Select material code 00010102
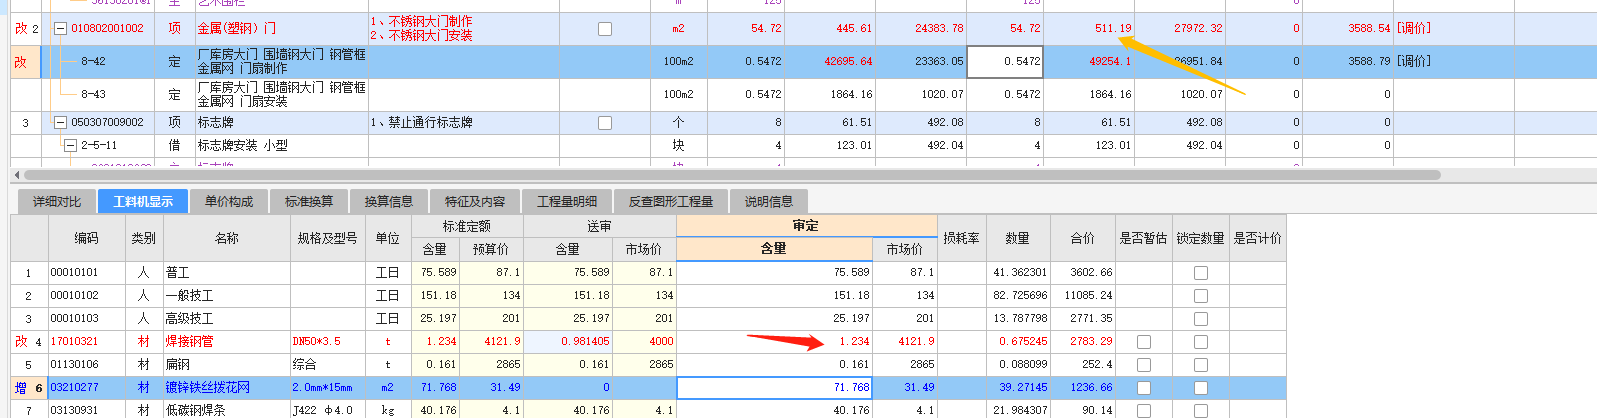Image resolution: width=1597 pixels, height=418 pixels. point(75,296)
